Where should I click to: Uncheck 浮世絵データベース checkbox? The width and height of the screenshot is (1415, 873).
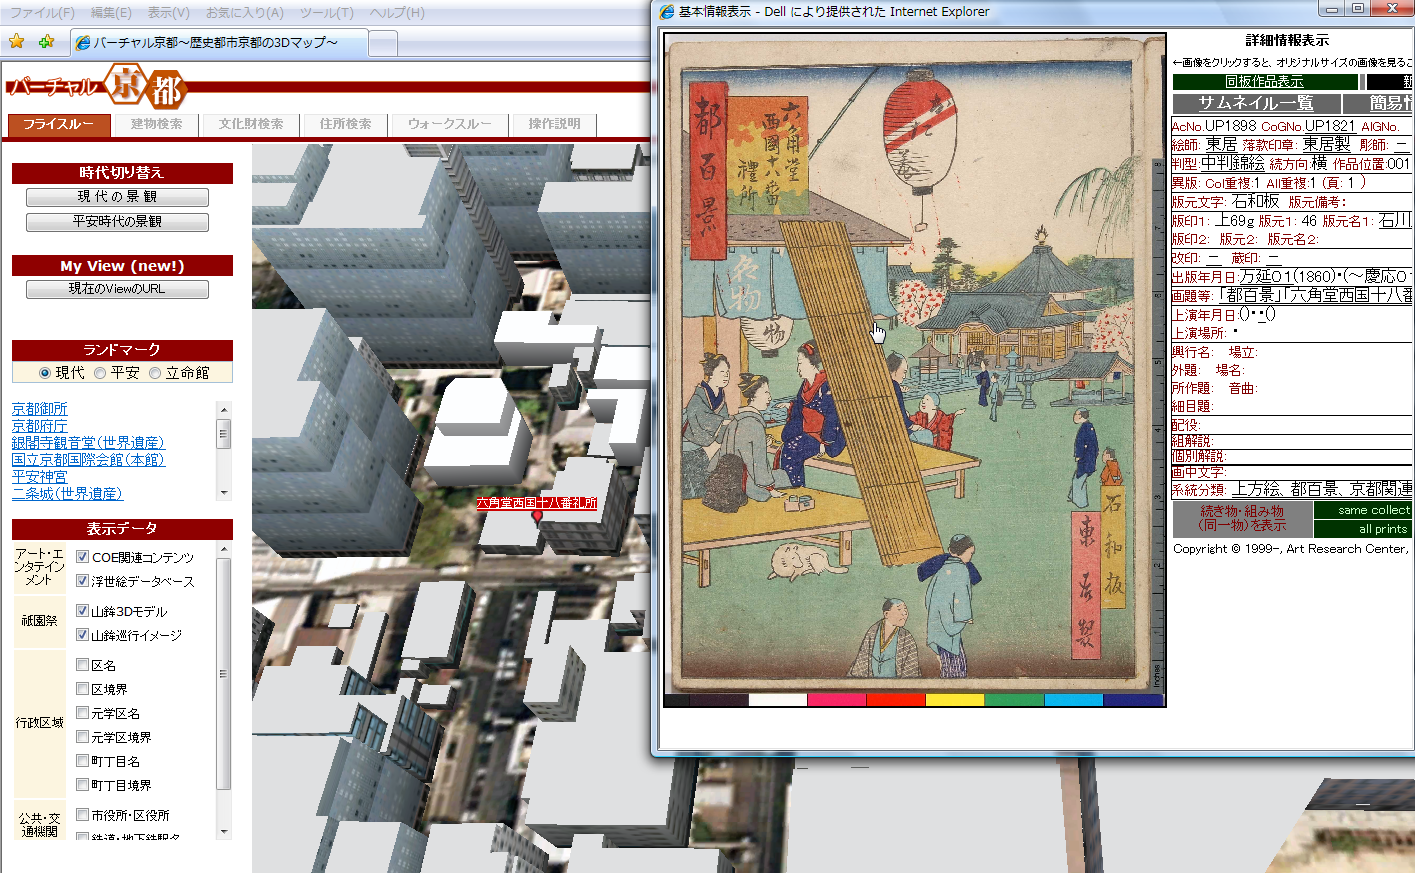tap(83, 581)
